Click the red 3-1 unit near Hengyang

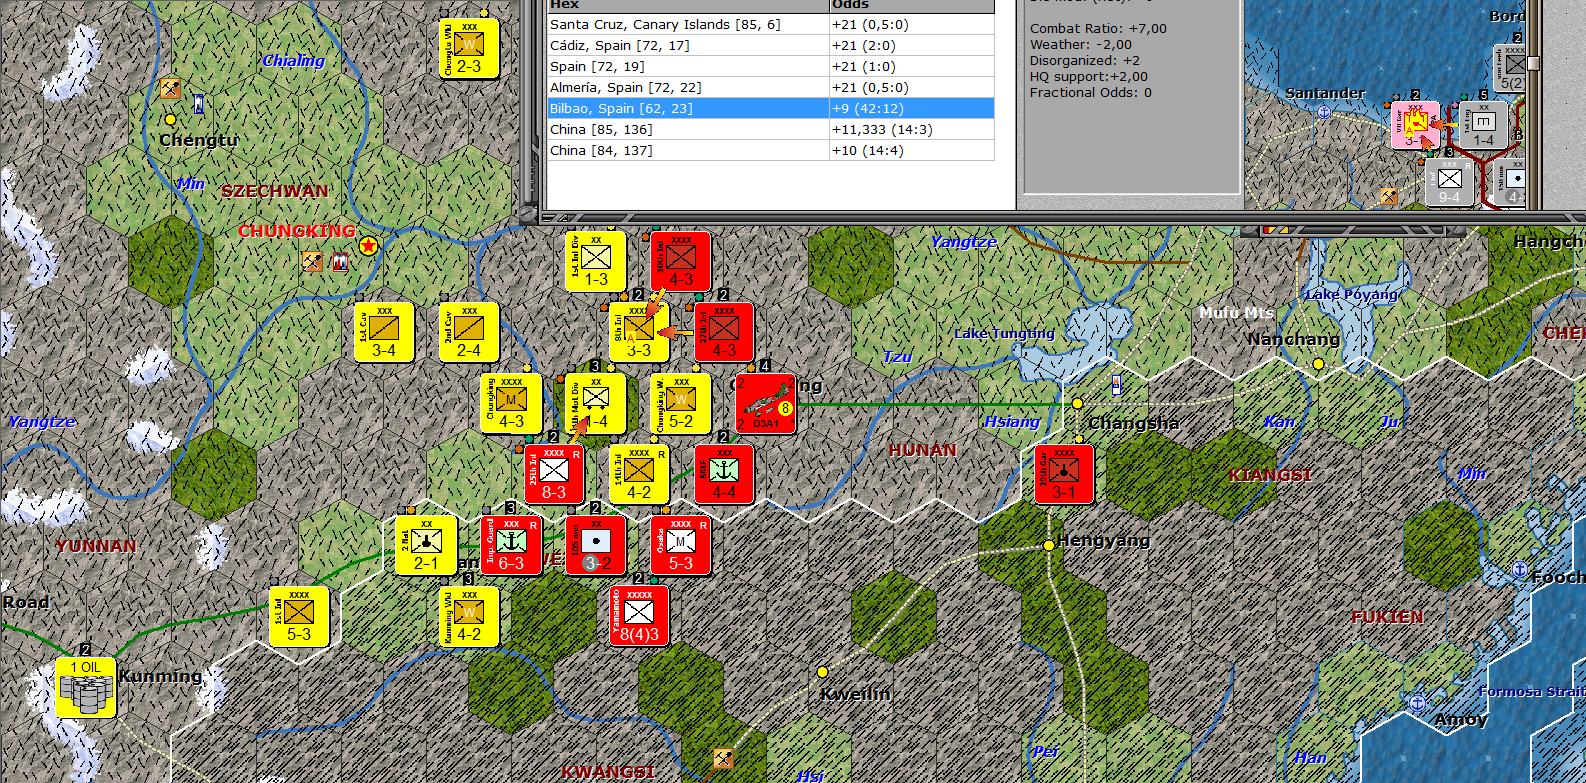tap(1064, 474)
